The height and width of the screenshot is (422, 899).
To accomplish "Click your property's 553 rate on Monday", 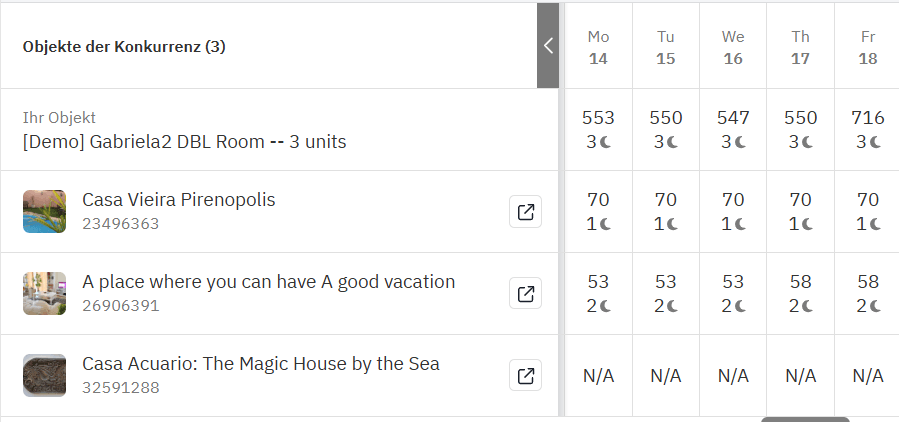I will pos(598,118).
